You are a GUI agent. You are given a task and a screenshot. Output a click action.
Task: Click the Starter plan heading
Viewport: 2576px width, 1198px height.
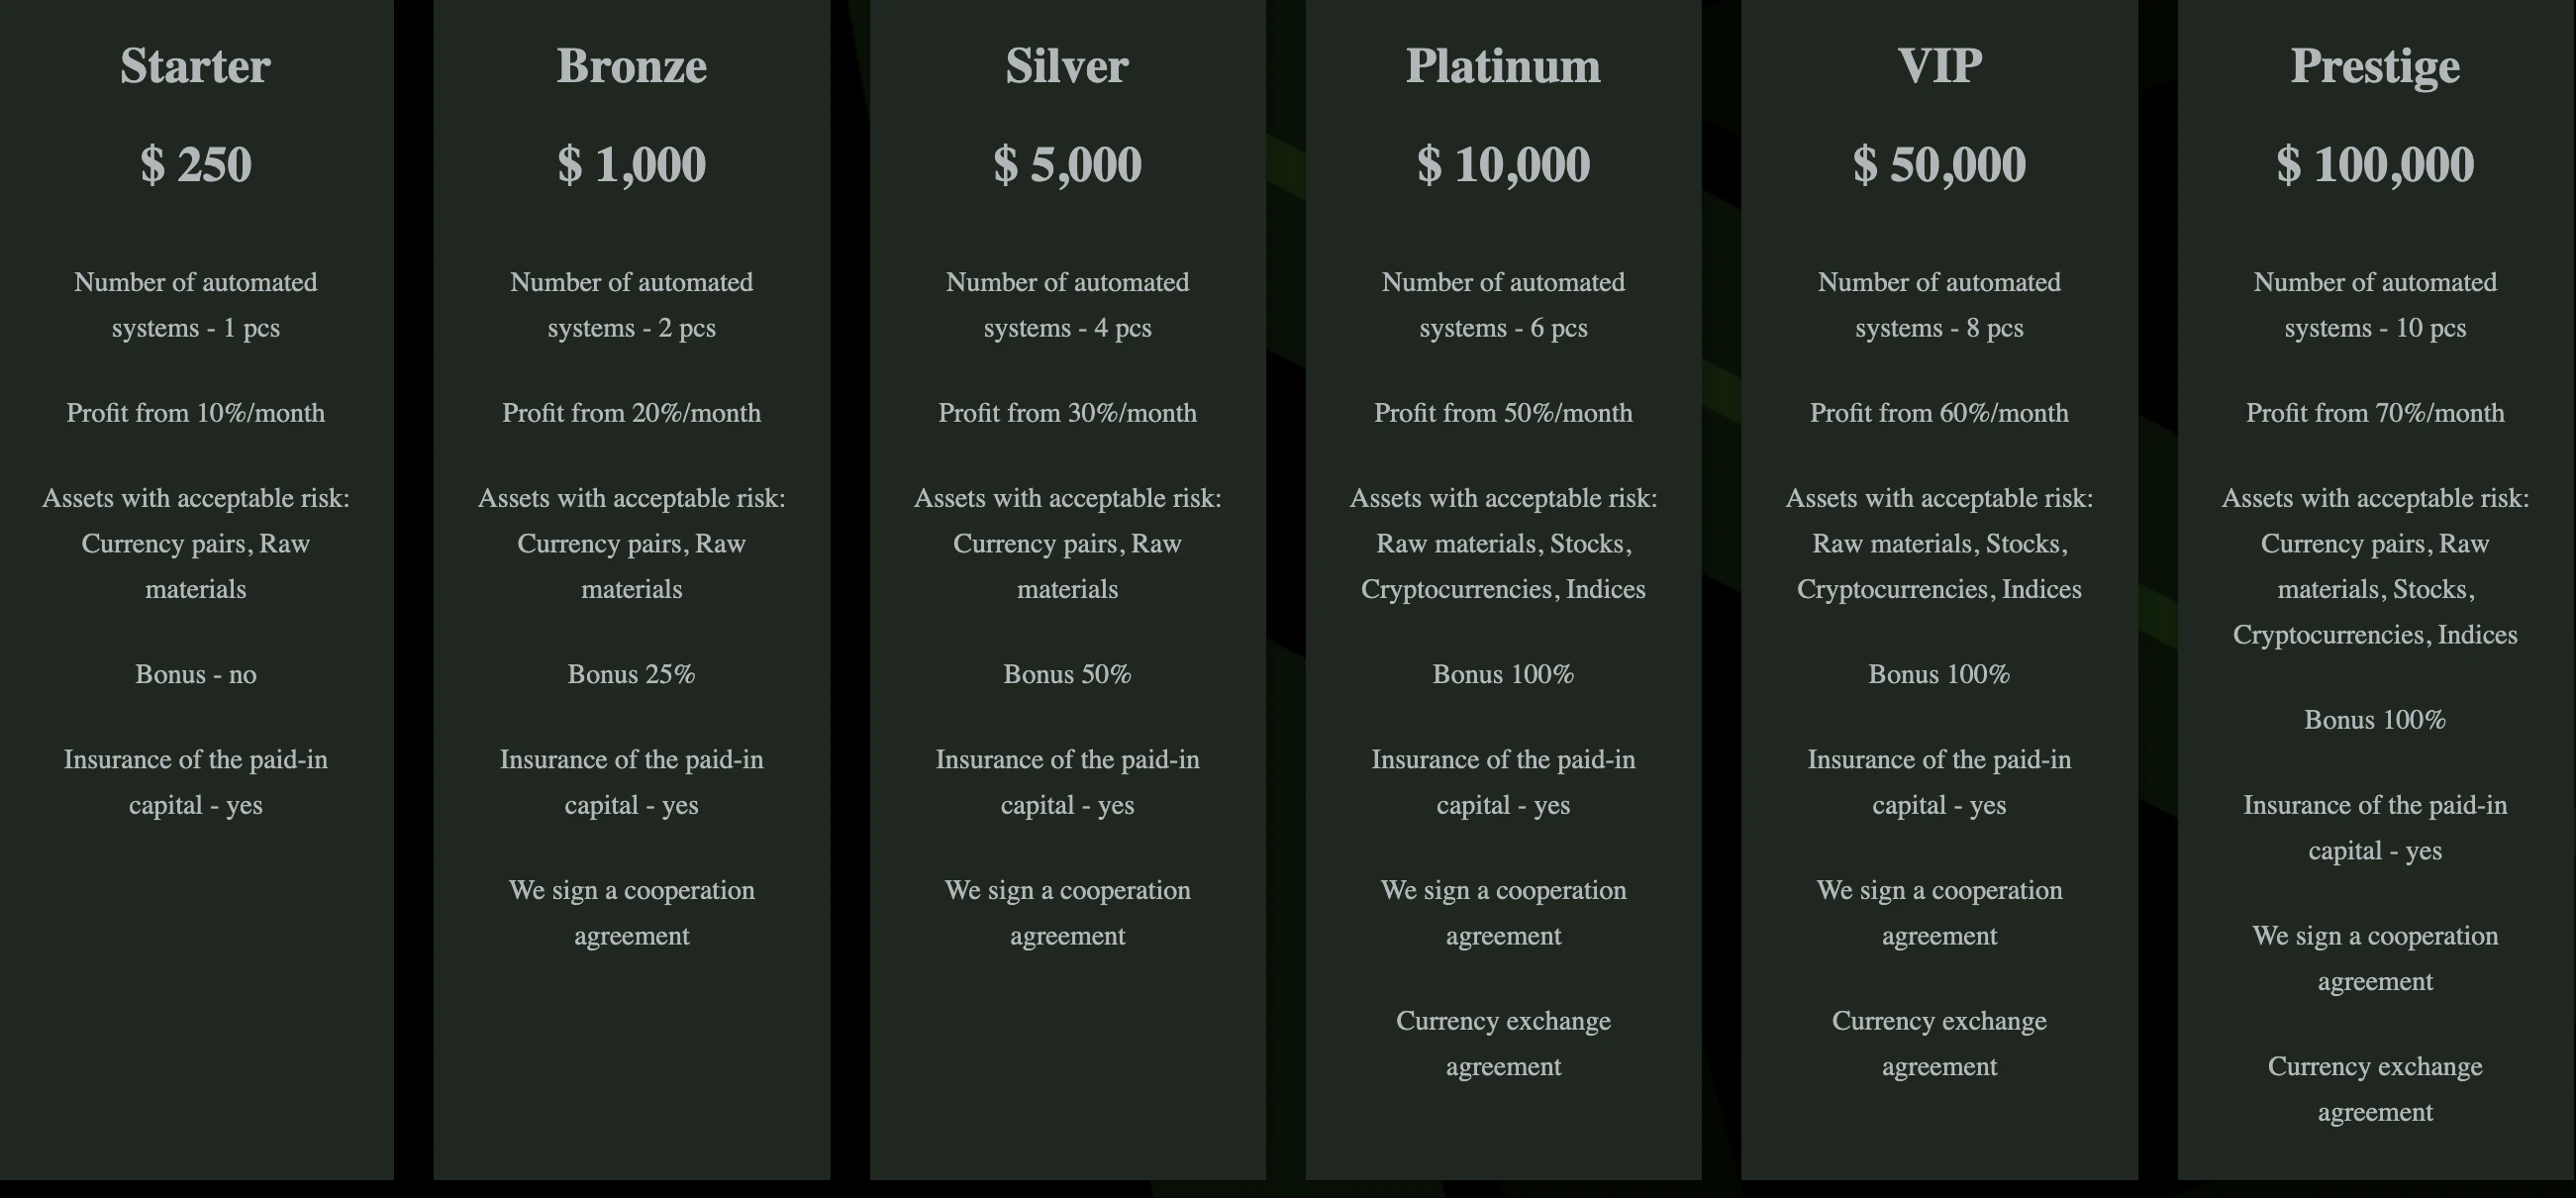tap(195, 66)
